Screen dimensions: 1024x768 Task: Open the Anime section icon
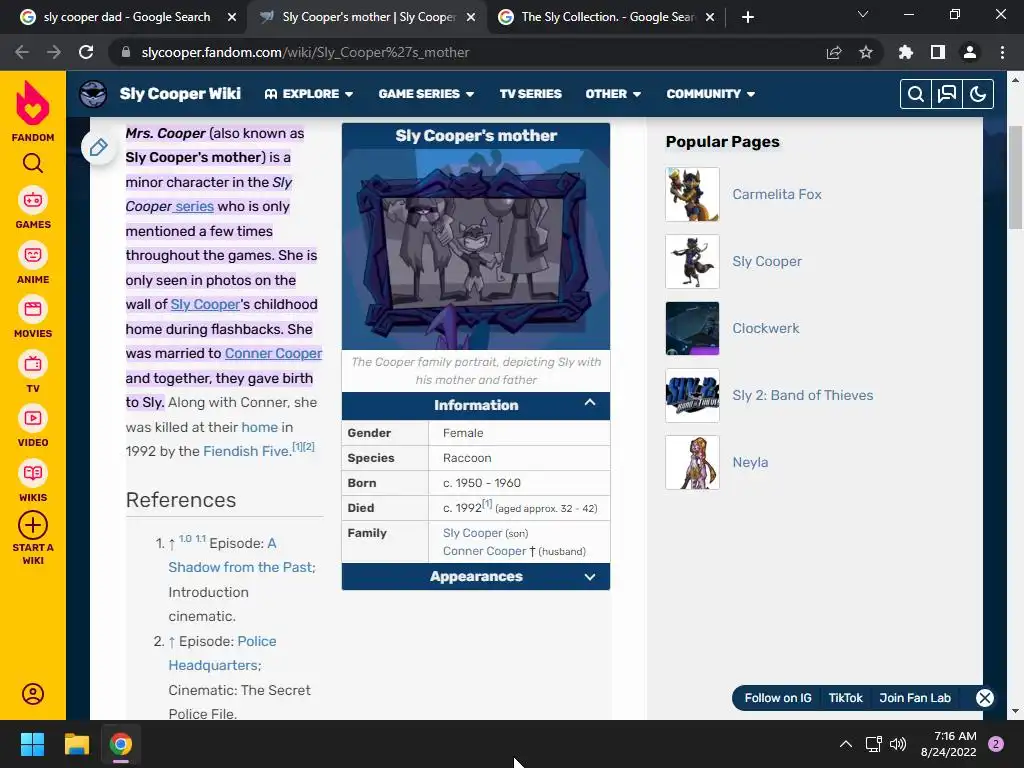(x=33, y=255)
